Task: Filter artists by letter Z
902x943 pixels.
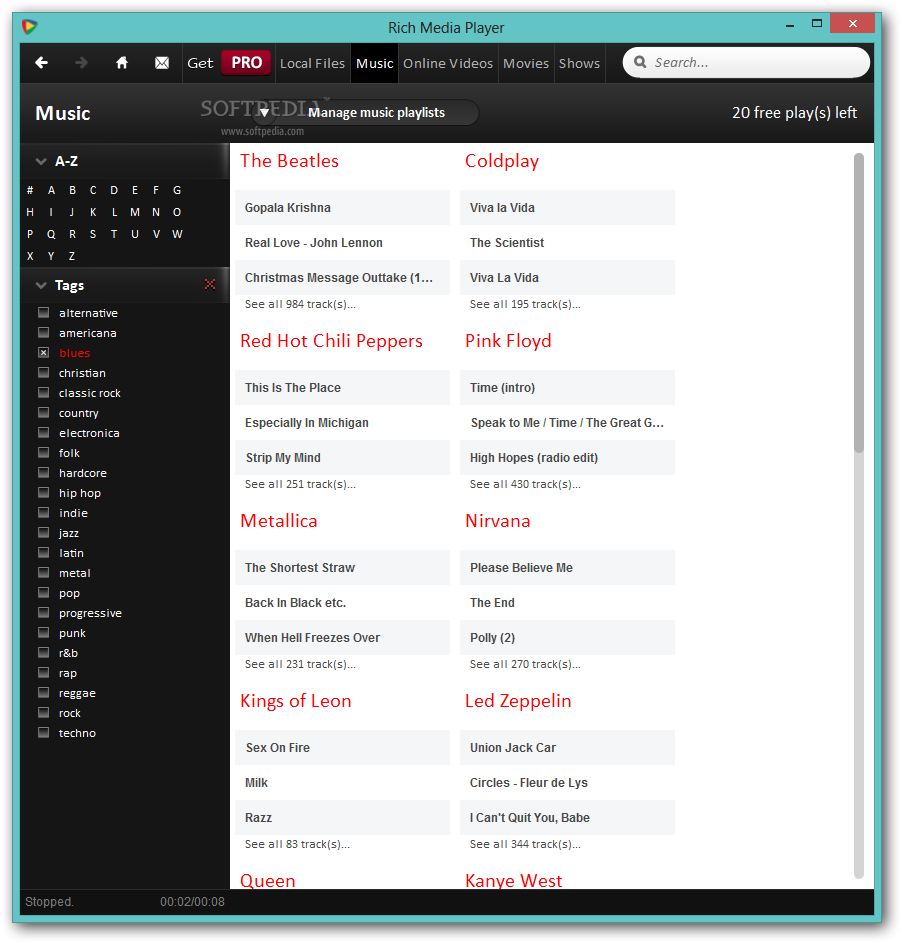Action: coord(72,256)
